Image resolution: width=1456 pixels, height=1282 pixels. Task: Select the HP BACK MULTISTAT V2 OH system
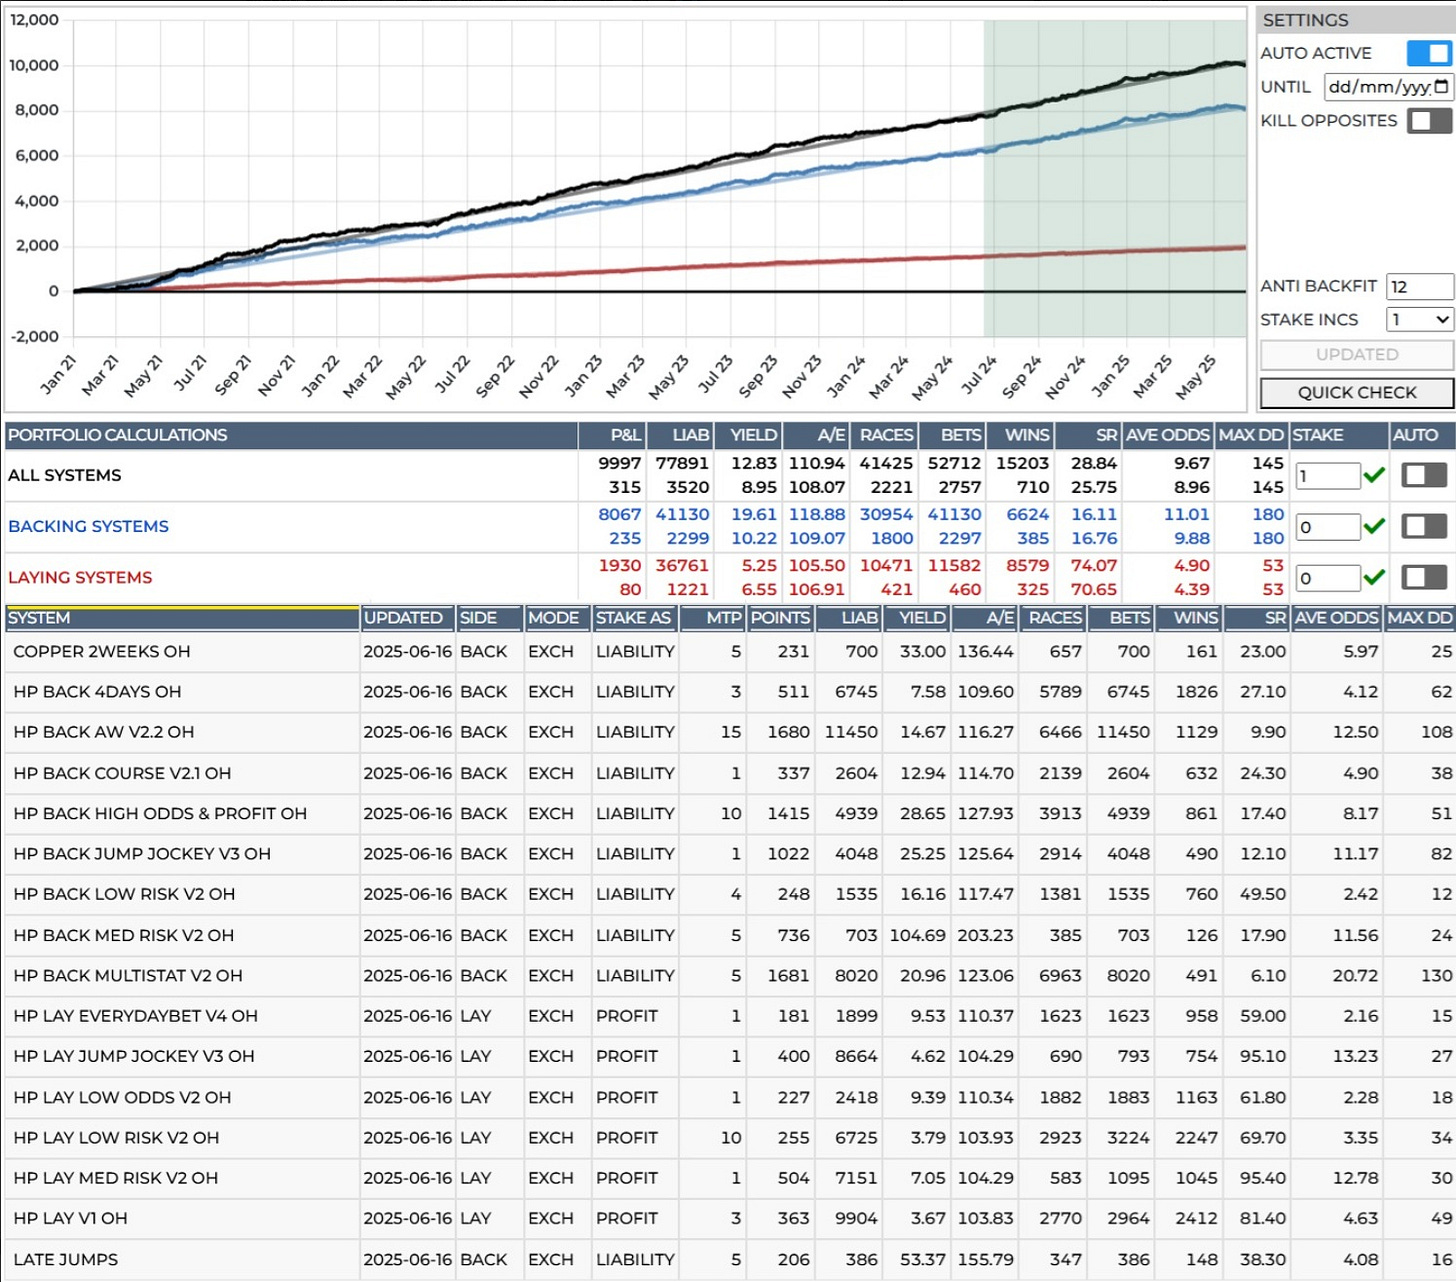click(128, 975)
